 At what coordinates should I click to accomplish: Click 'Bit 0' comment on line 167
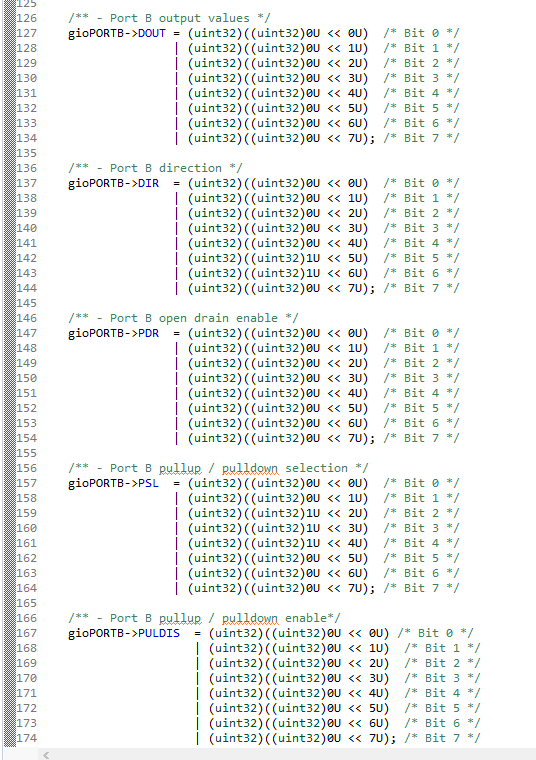click(435, 633)
